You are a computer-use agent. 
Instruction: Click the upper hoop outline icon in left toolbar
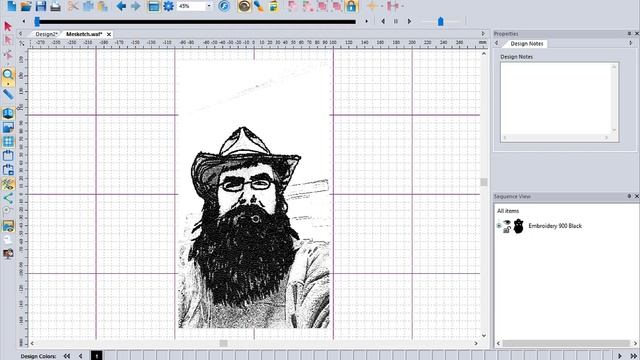(x=8, y=156)
